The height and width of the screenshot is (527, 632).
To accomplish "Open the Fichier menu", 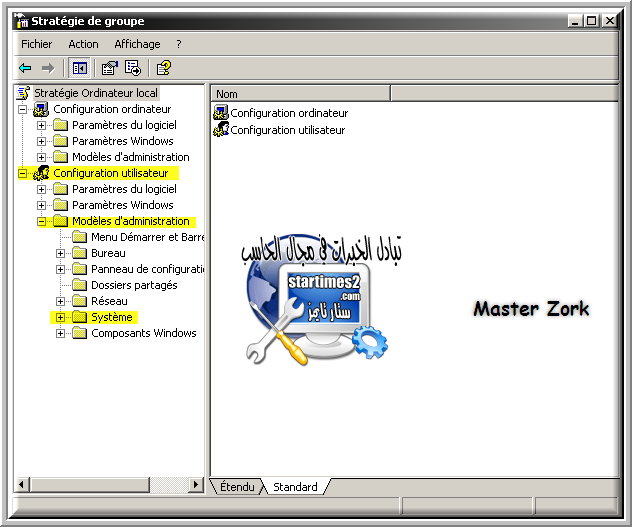I will (37, 44).
